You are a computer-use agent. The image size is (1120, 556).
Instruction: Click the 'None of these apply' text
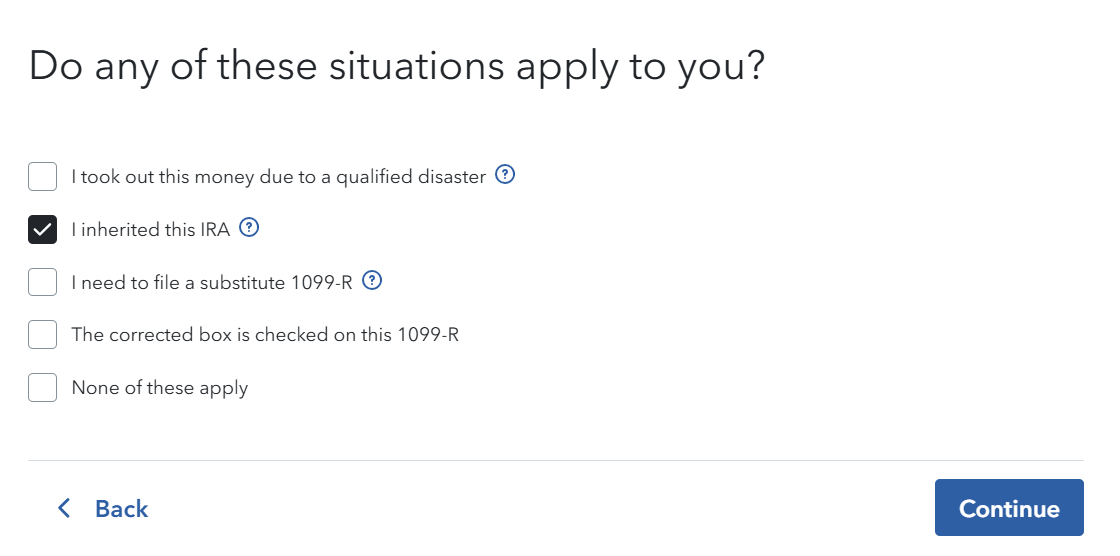(x=159, y=387)
